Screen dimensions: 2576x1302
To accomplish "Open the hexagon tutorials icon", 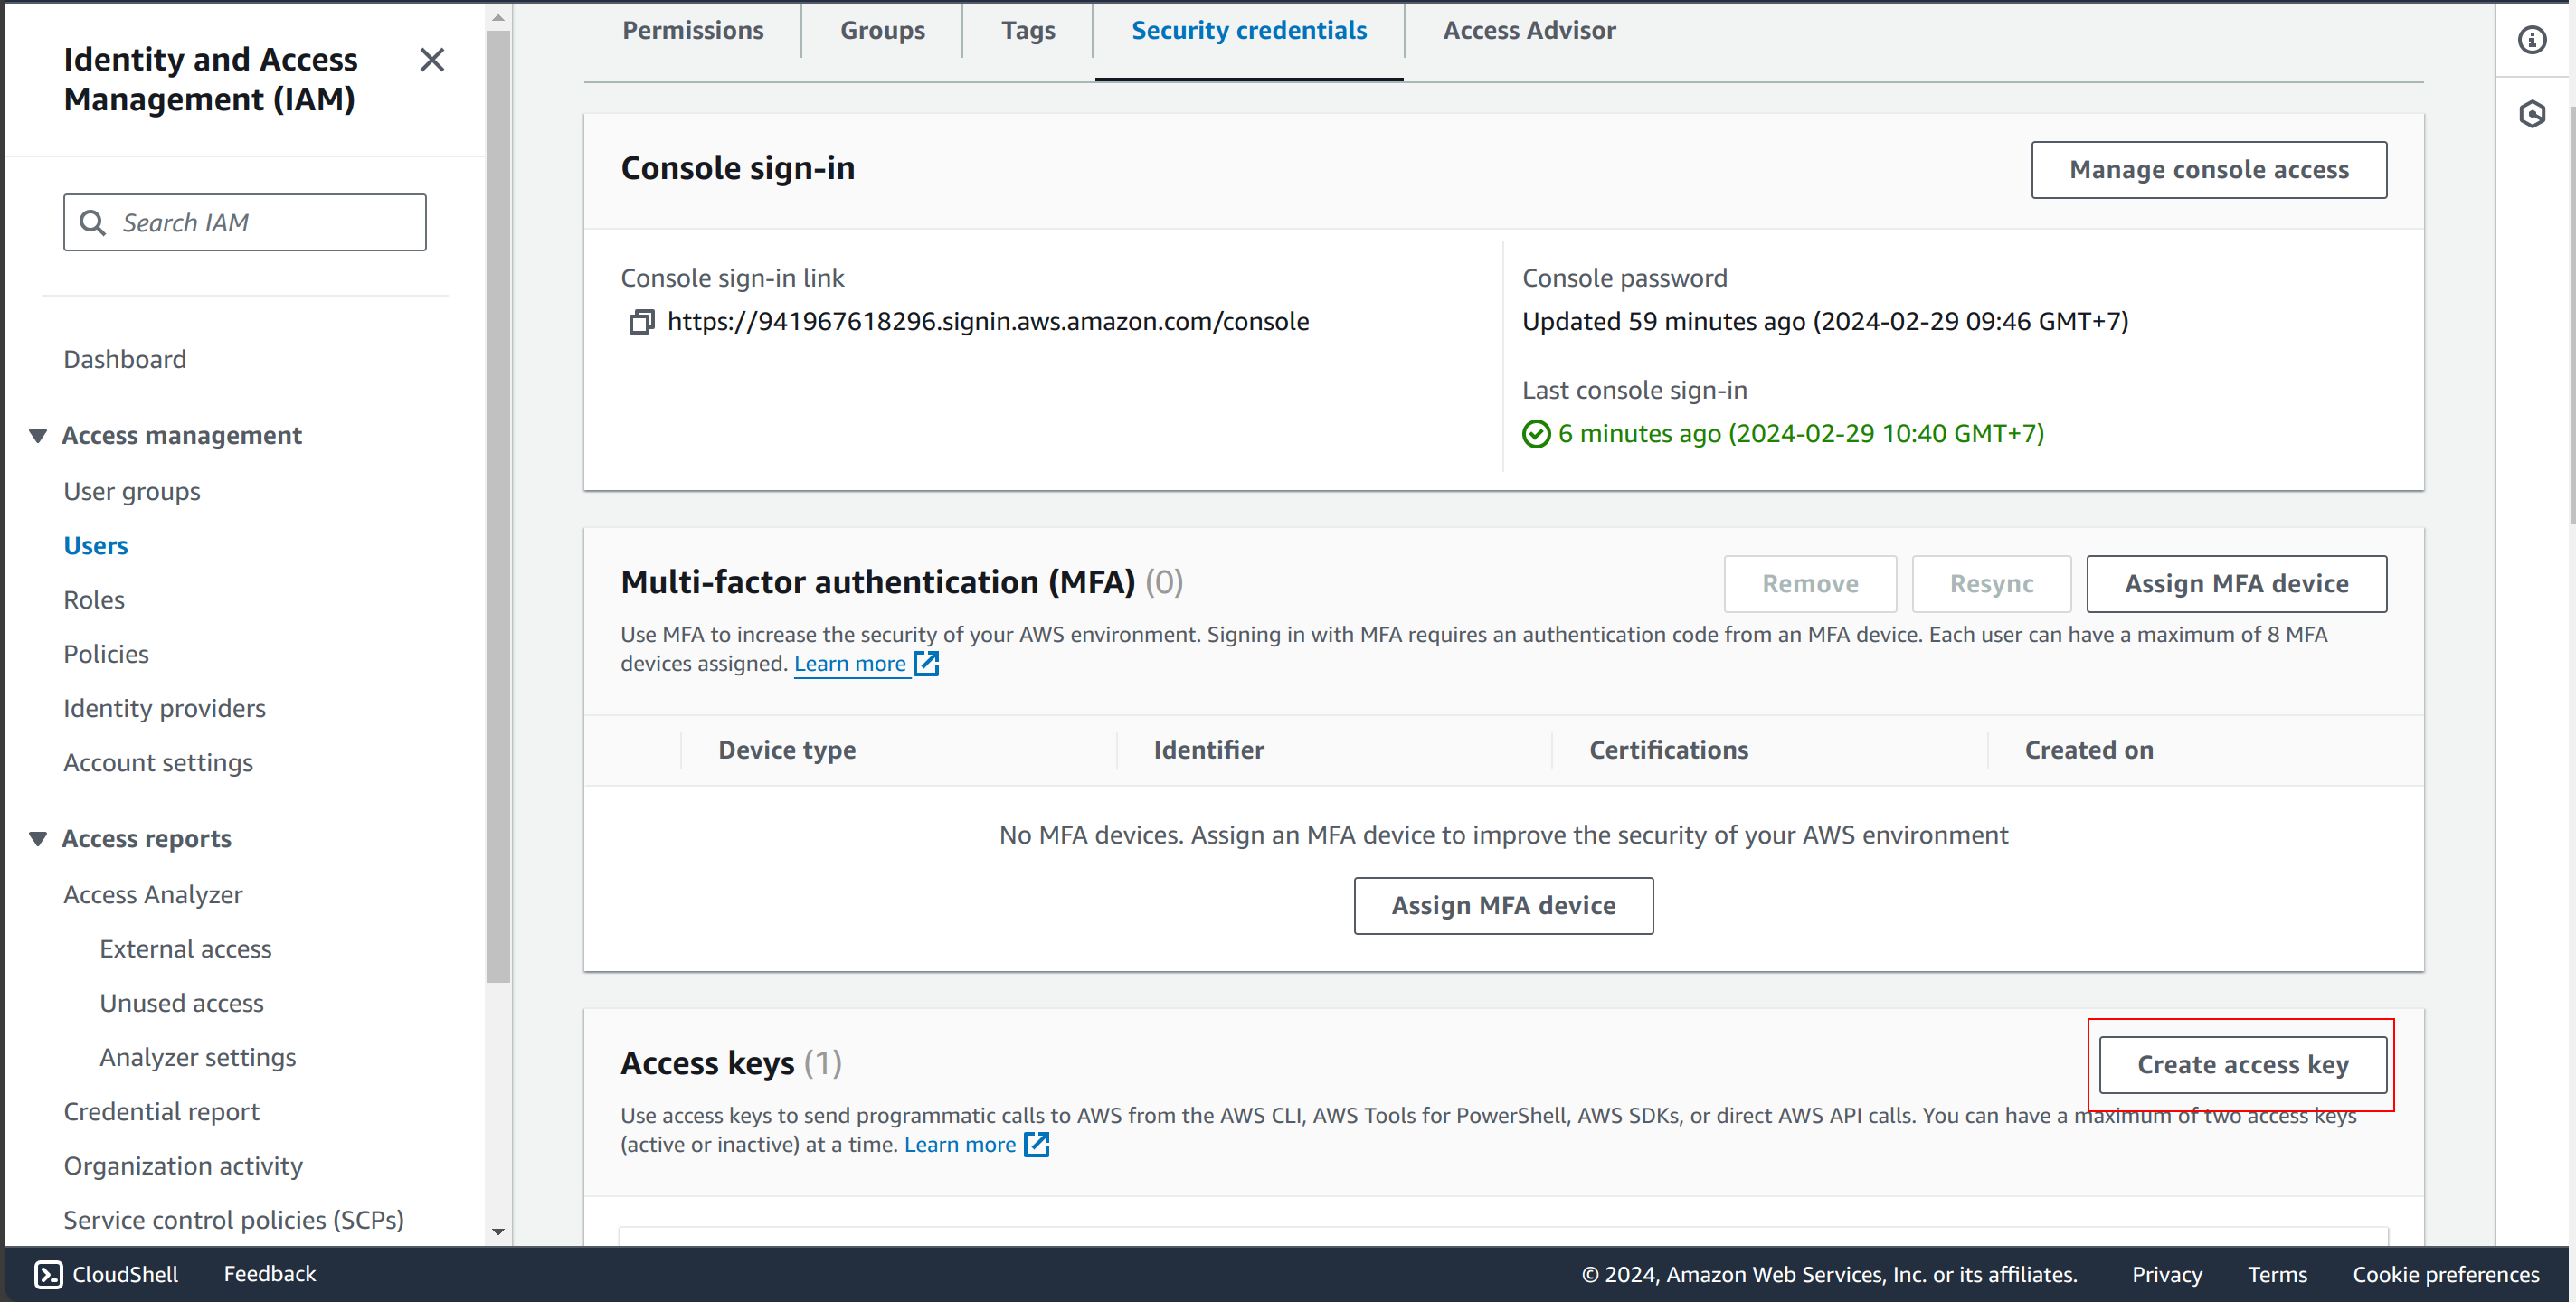I will coord(2531,114).
